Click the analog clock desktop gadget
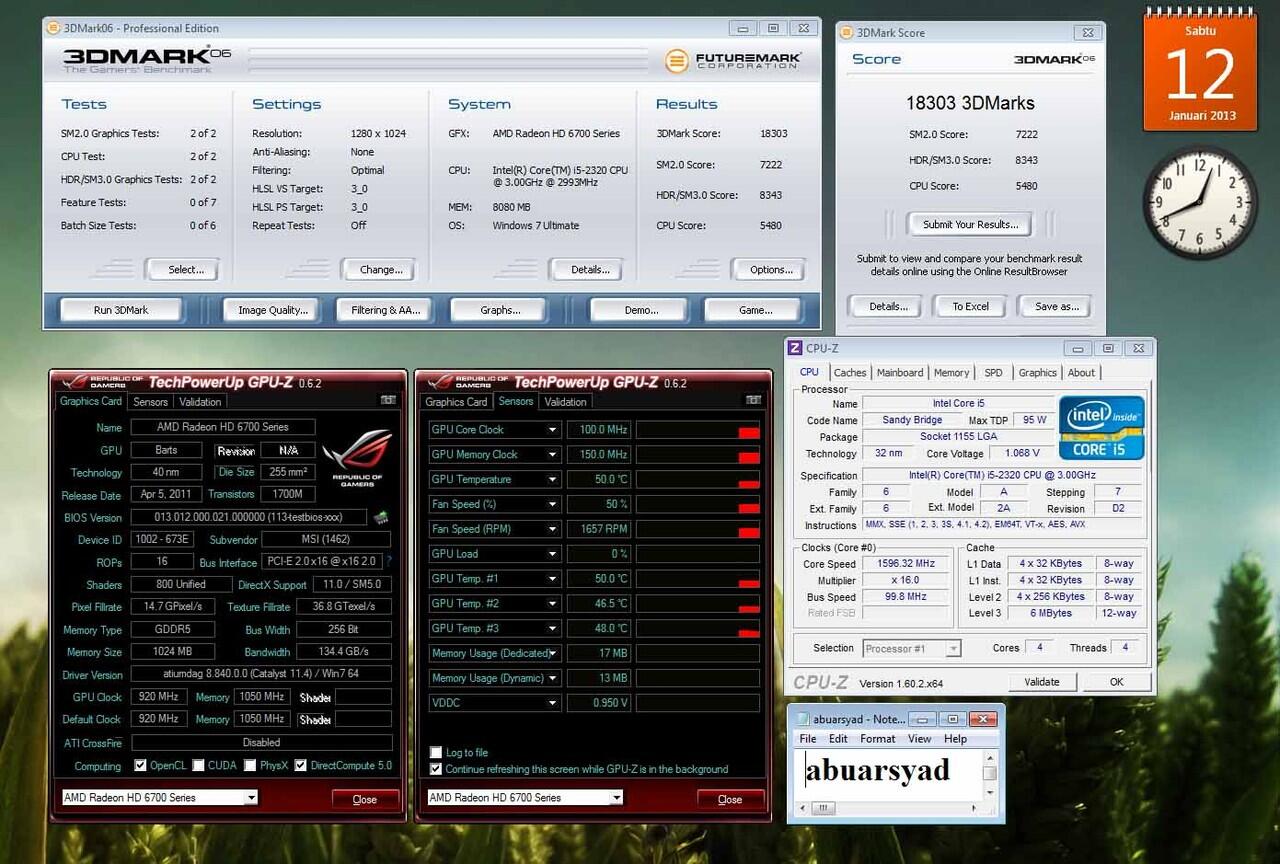The width and height of the screenshot is (1280, 864). pyautogui.click(x=1200, y=202)
